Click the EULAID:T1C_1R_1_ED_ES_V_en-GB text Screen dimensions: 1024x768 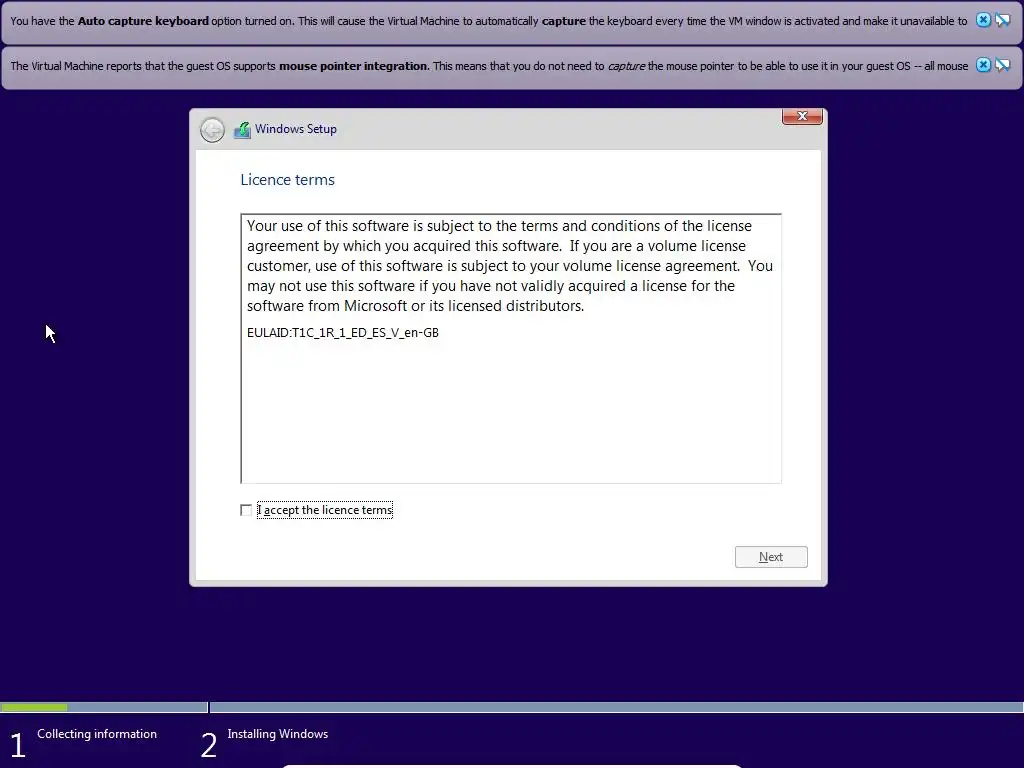[343, 332]
